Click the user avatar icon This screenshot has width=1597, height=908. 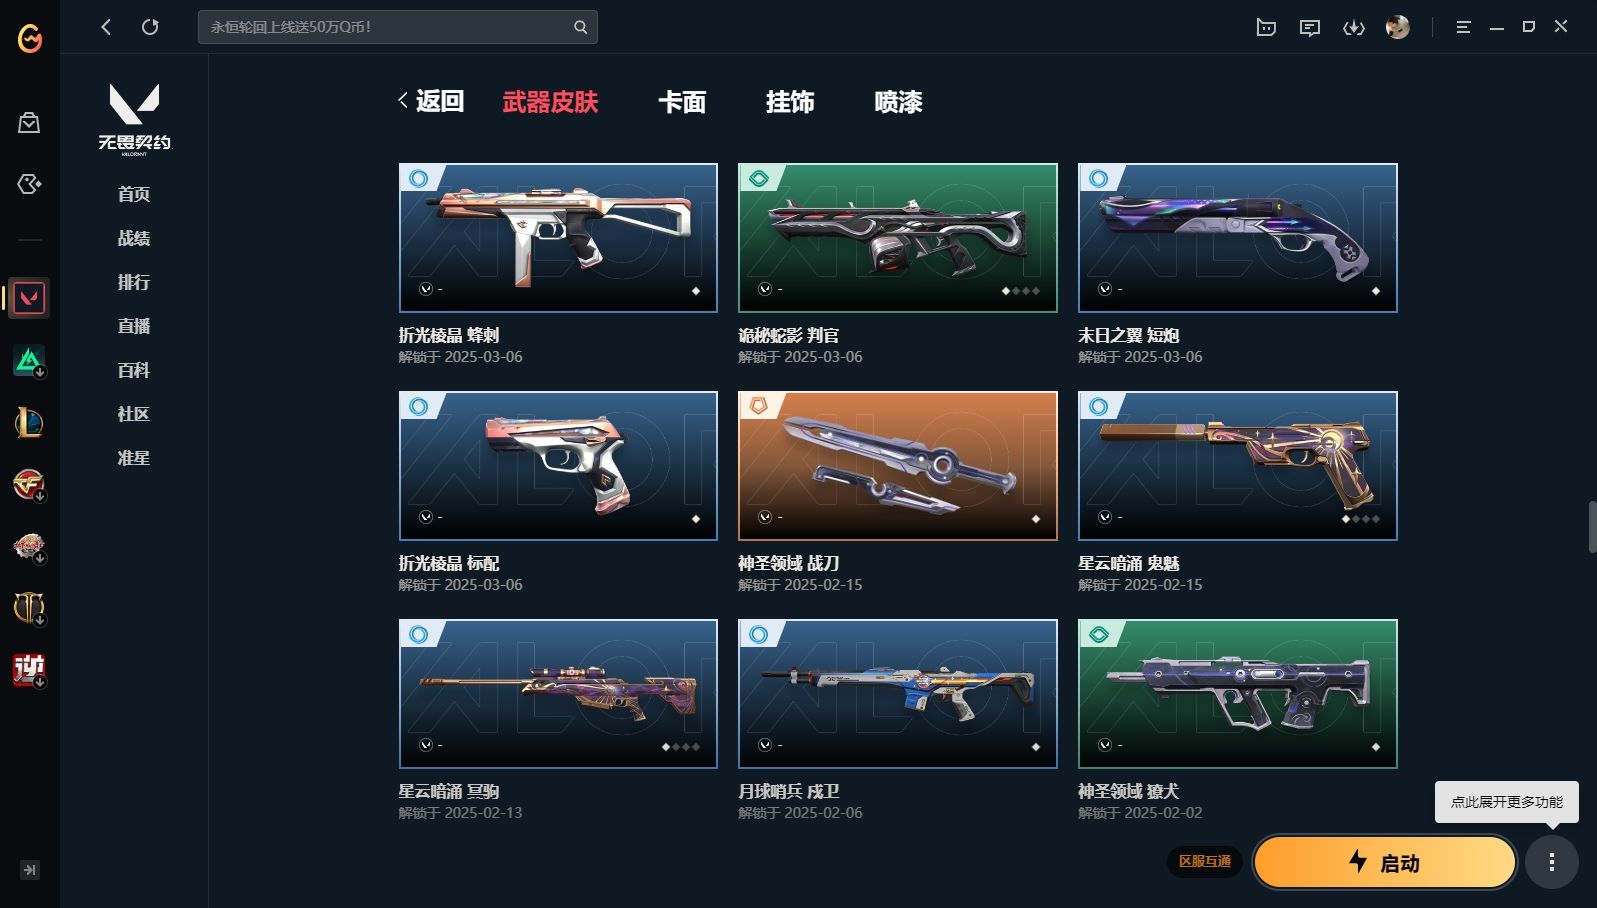click(x=1398, y=27)
